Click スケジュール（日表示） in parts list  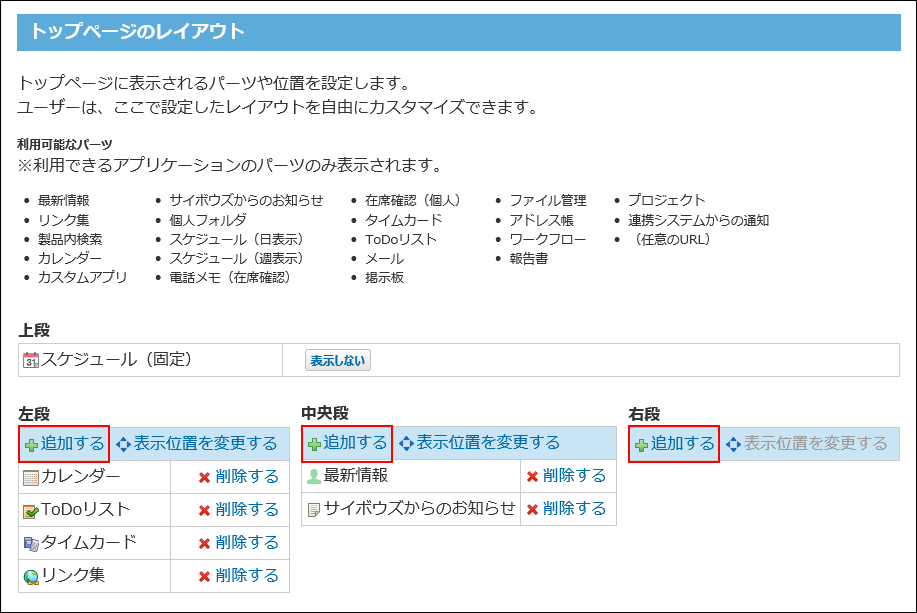[239, 239]
